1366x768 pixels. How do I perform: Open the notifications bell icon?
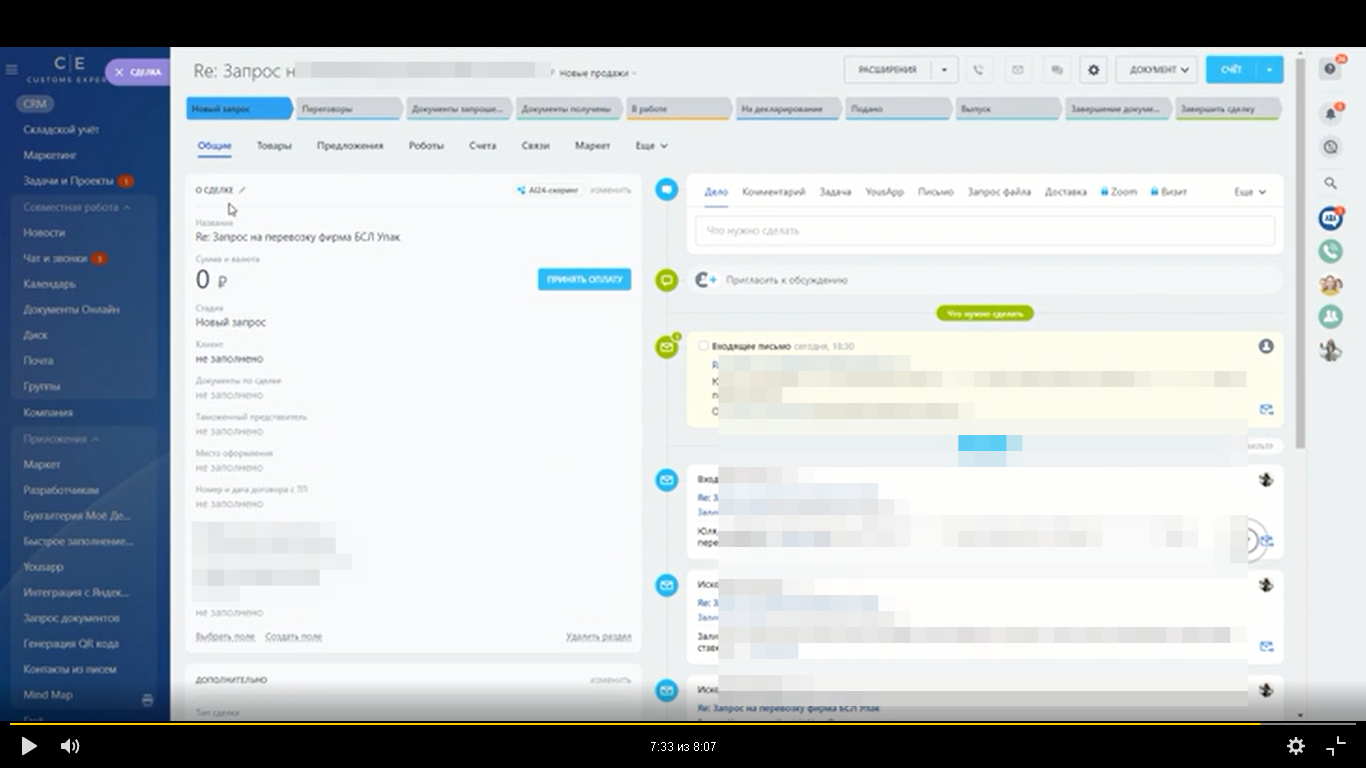(1330, 114)
